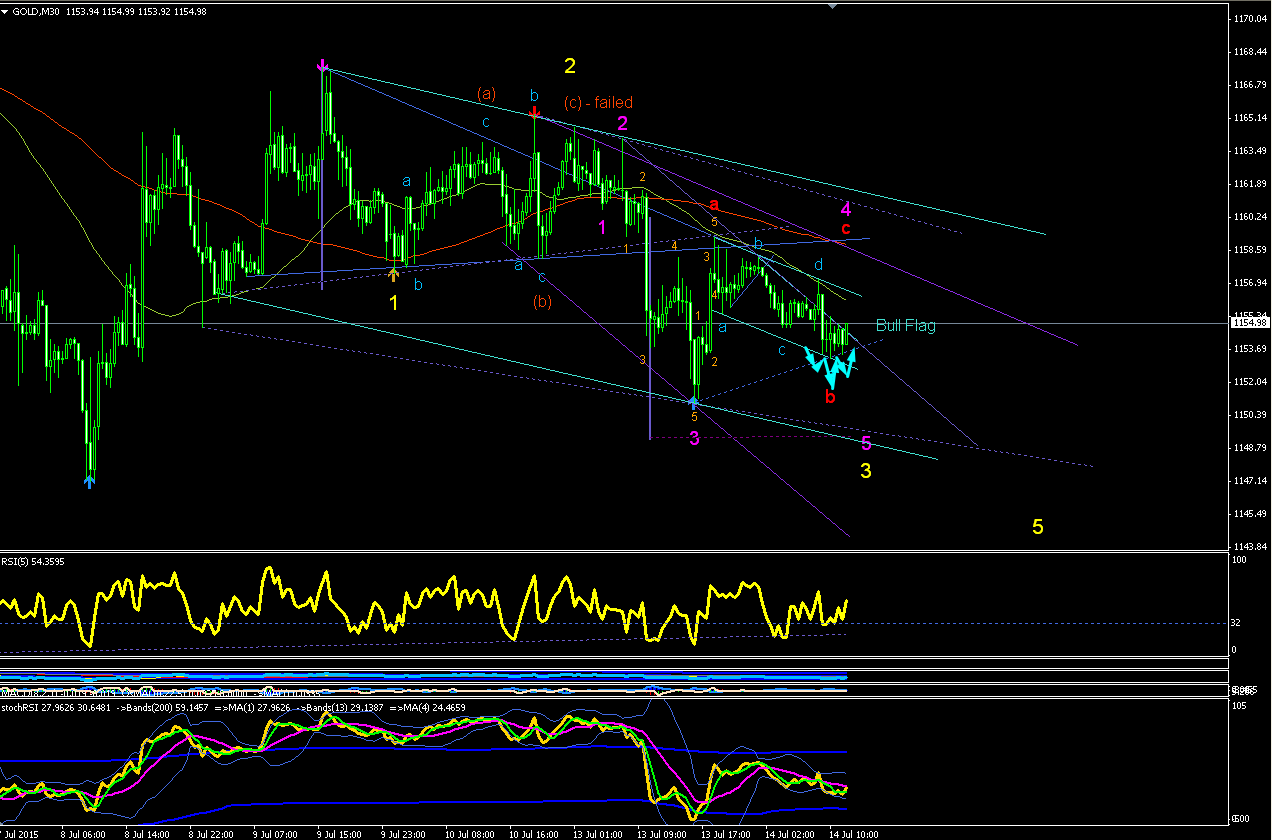
Task: Click the '13 Jul 17:00' time label
Action: [727, 833]
